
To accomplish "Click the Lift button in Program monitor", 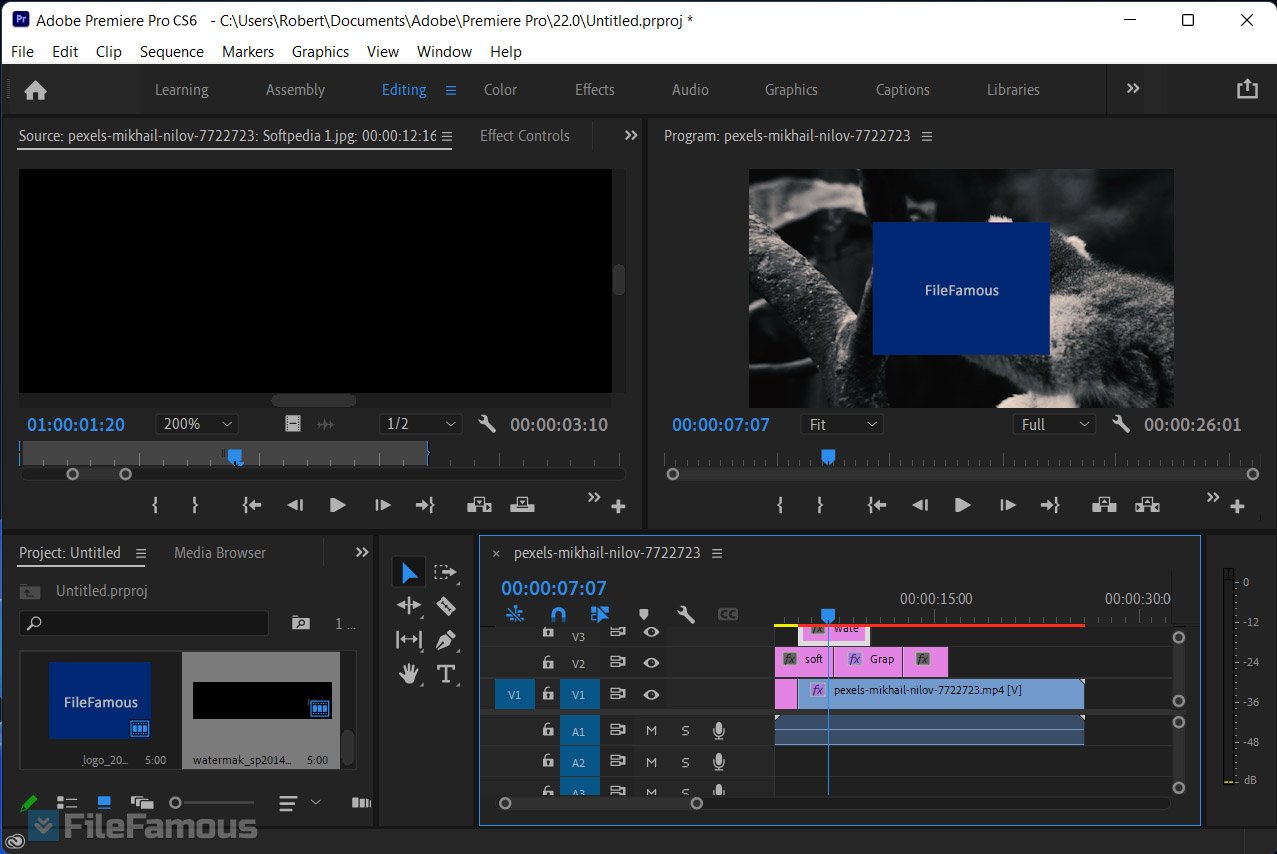I will pyautogui.click(x=1104, y=505).
